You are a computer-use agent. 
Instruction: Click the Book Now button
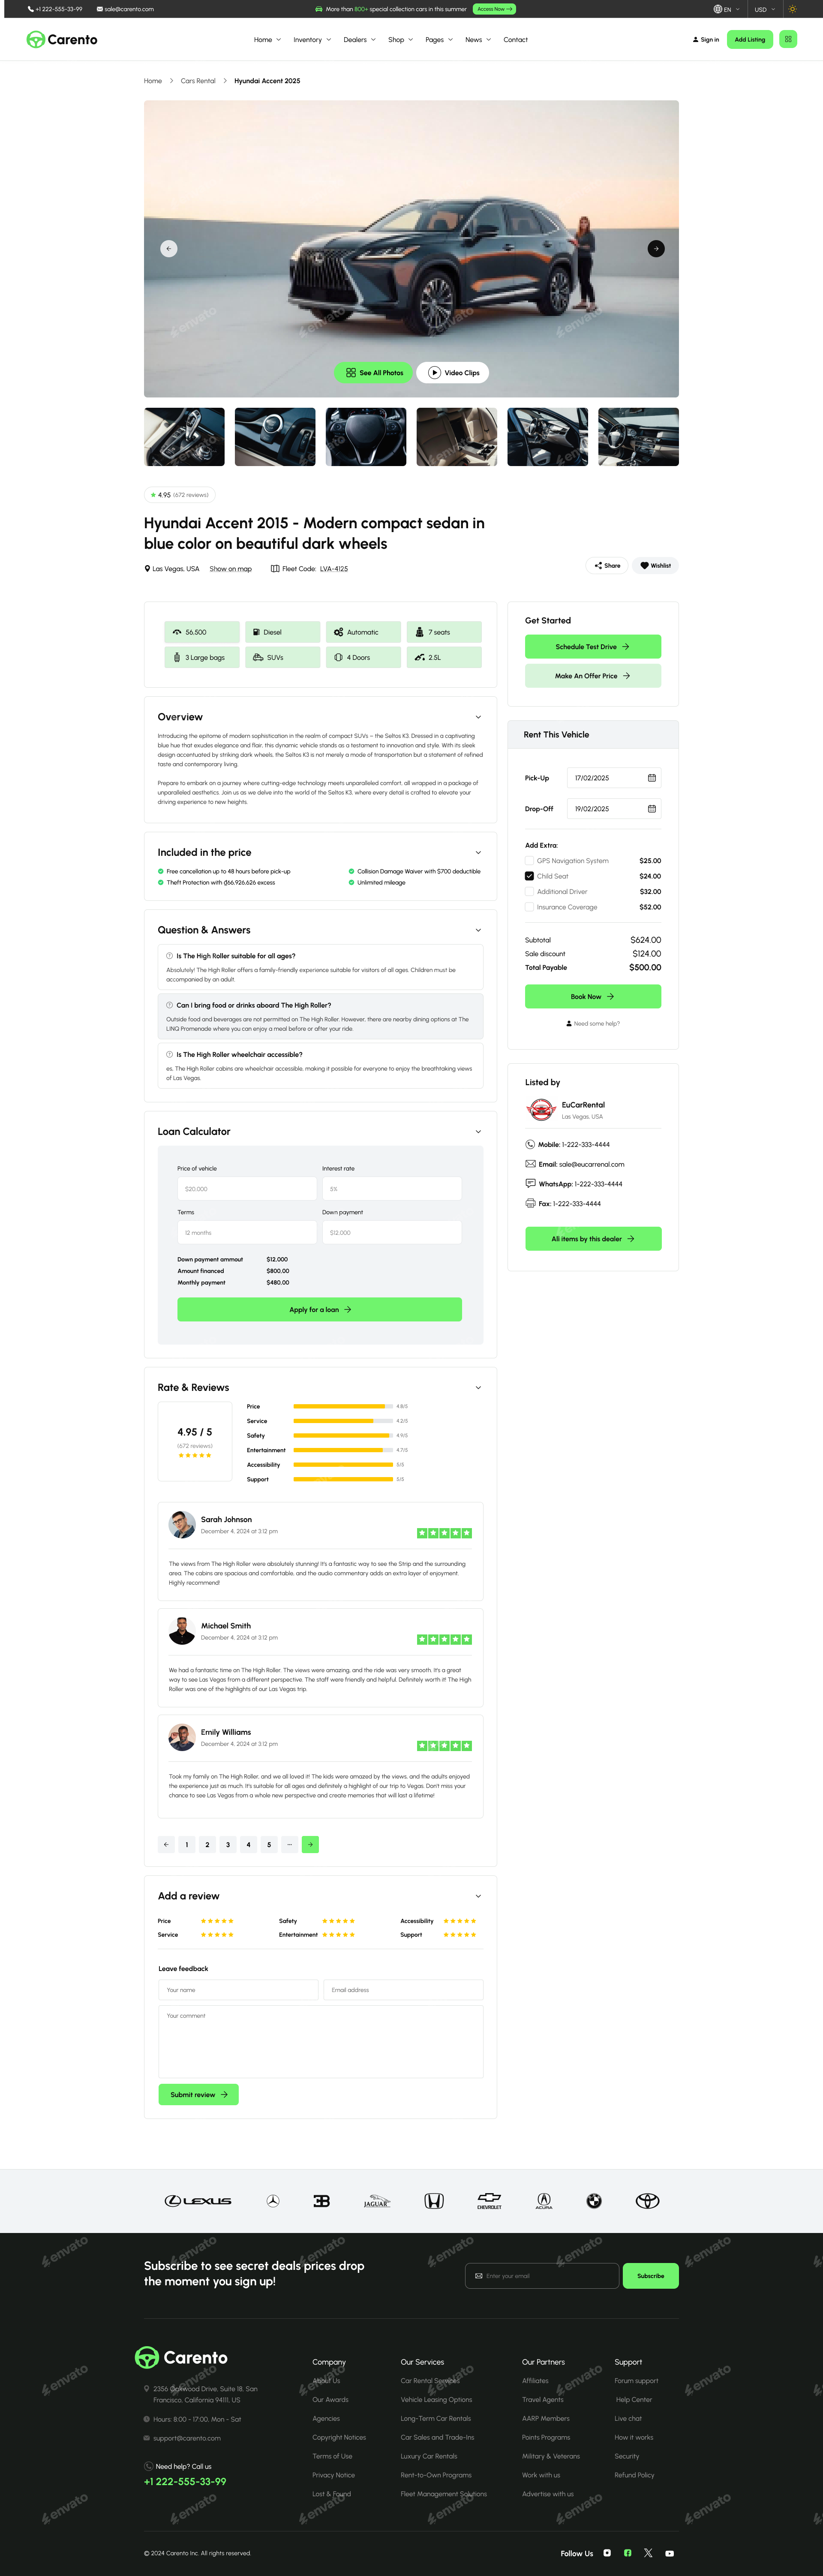(x=592, y=996)
